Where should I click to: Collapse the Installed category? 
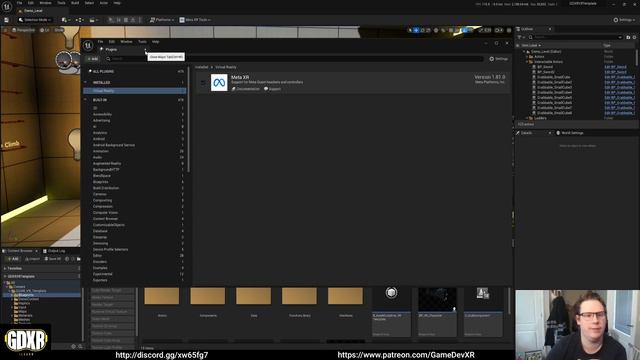coord(86,82)
